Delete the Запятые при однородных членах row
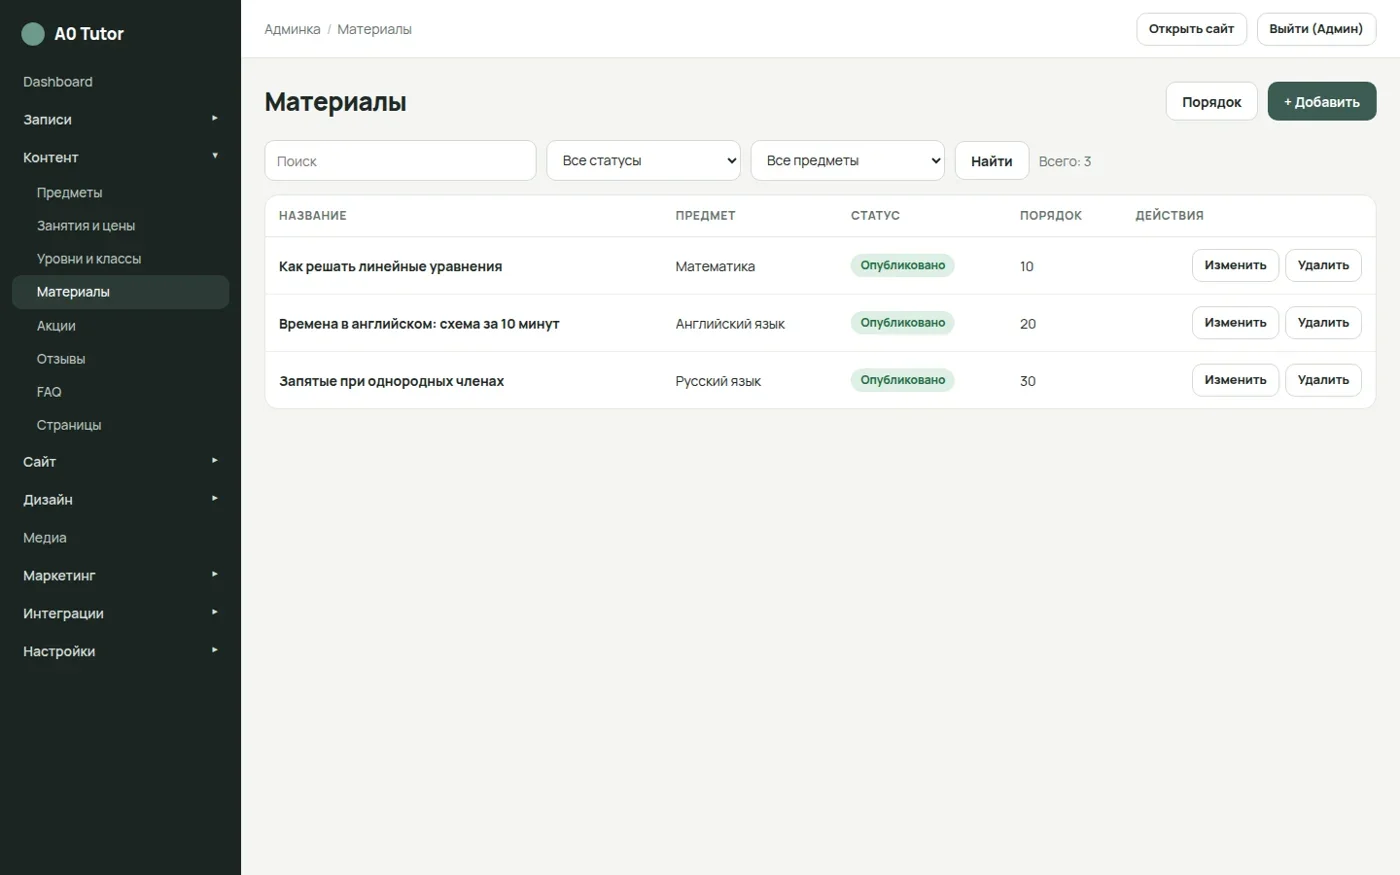Viewport: 1400px width, 875px height. (x=1323, y=380)
